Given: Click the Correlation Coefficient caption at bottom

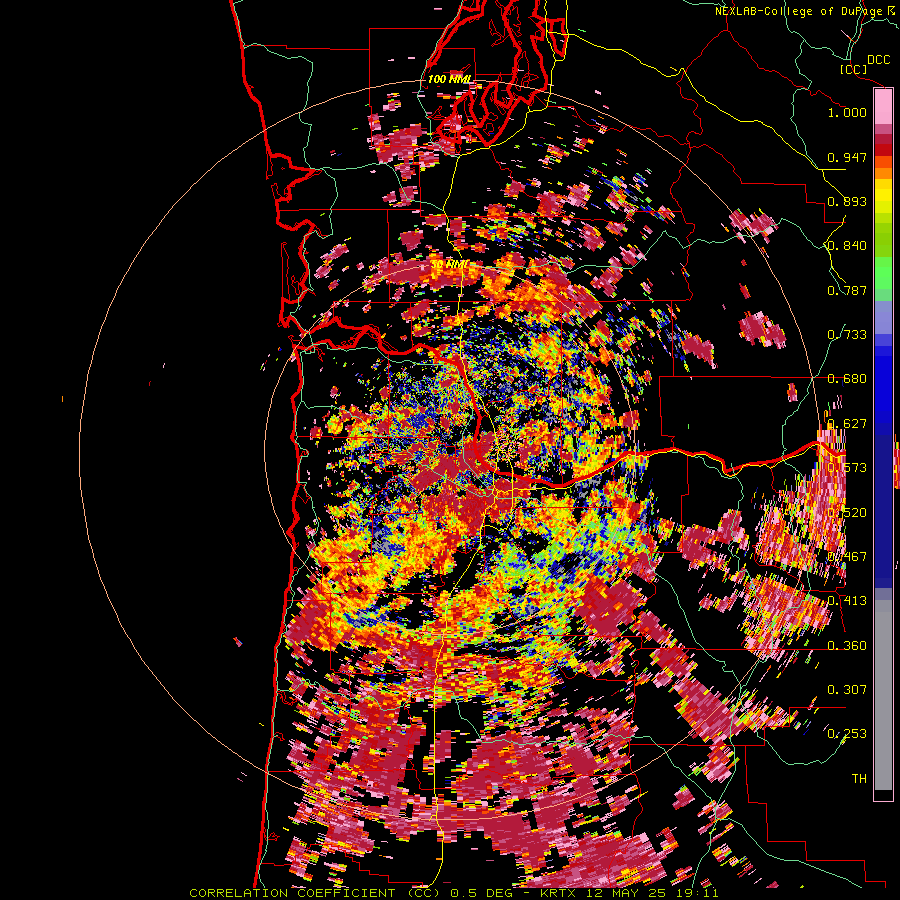Looking at the screenshot, I should (453, 893).
